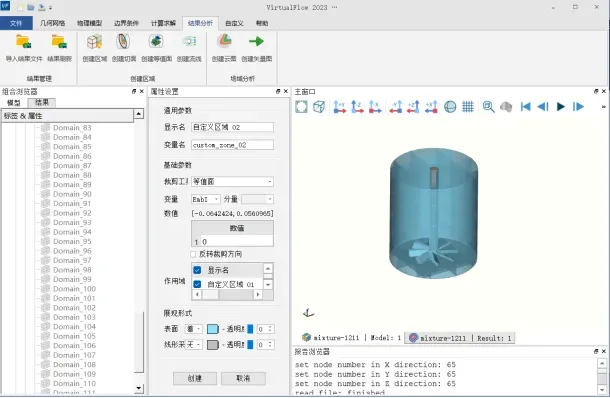Click the sphere perspective view icon
Screen dimensions: 610x398
point(450,107)
